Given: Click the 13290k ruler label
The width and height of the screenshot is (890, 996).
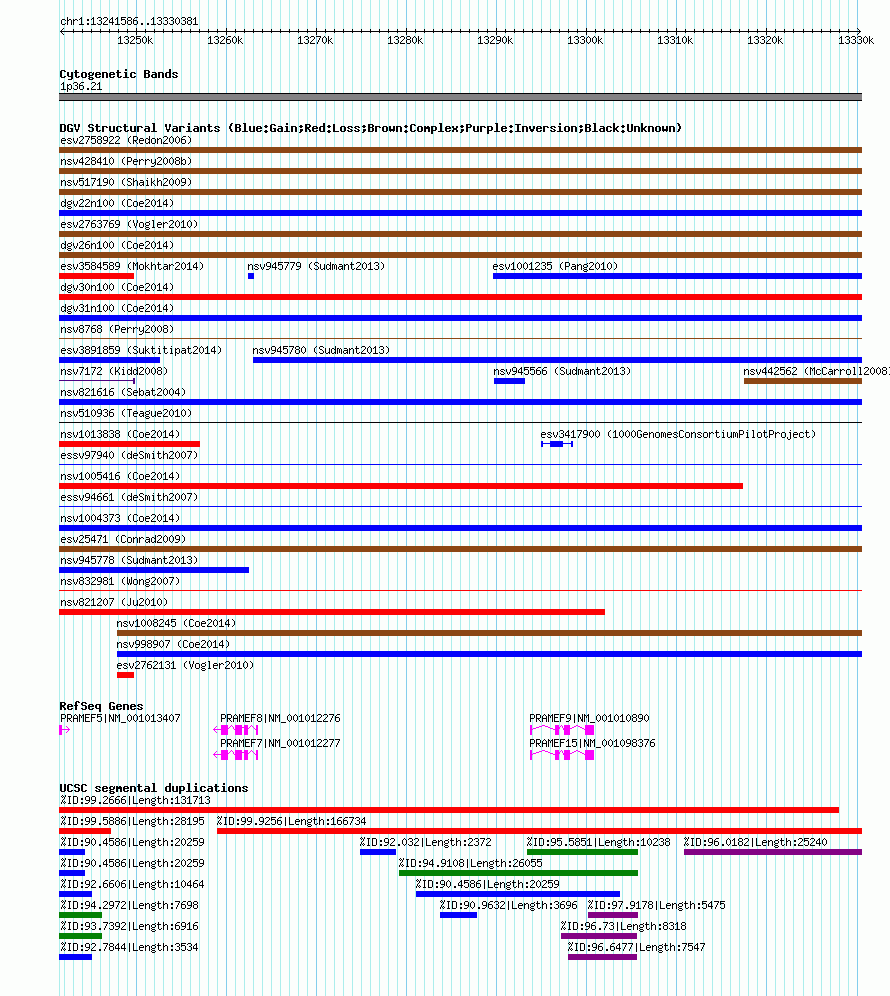Looking at the screenshot, I should [495, 40].
